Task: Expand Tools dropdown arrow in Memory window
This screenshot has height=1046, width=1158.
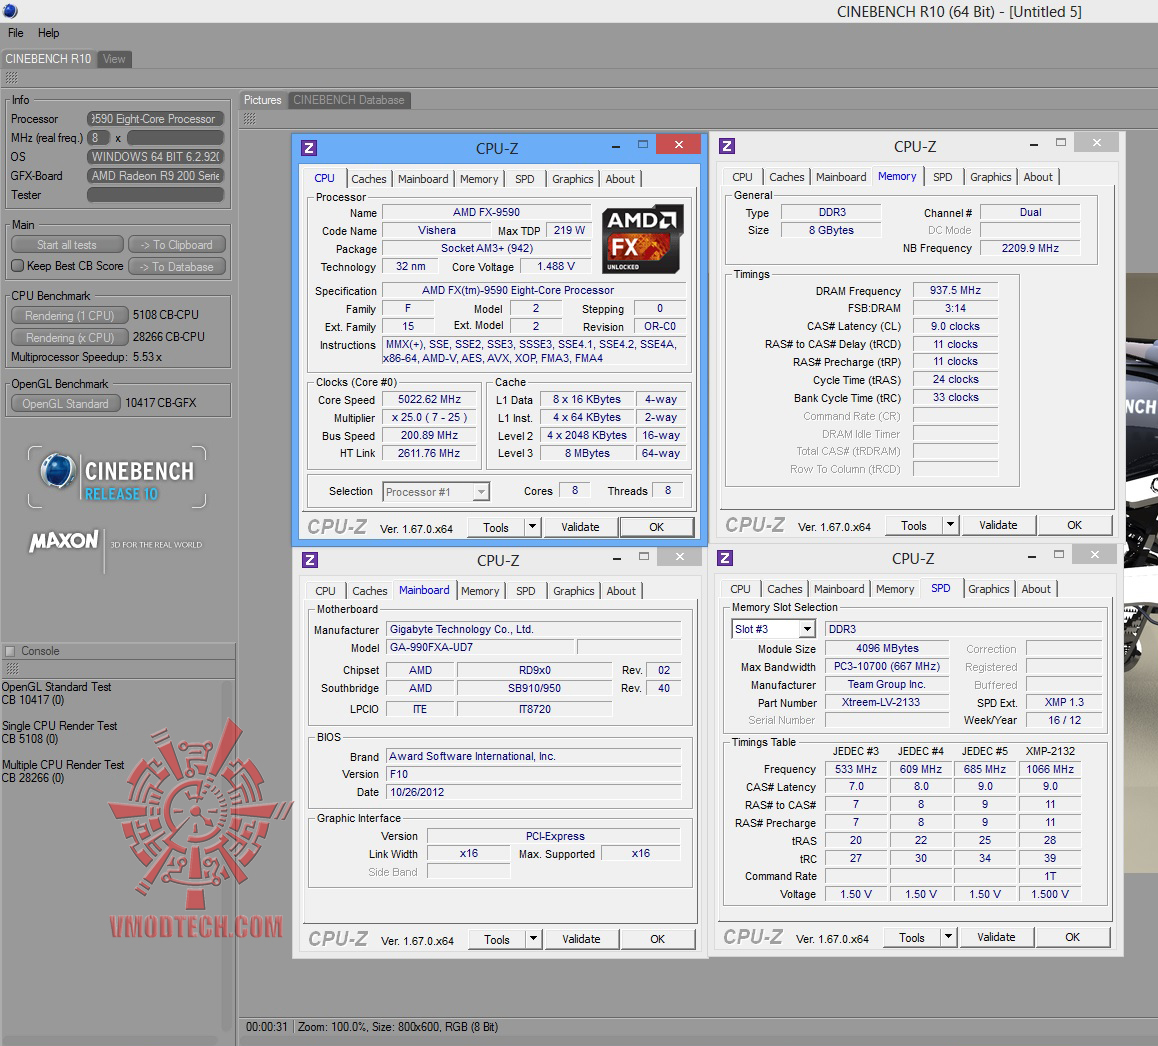Action: 950,525
